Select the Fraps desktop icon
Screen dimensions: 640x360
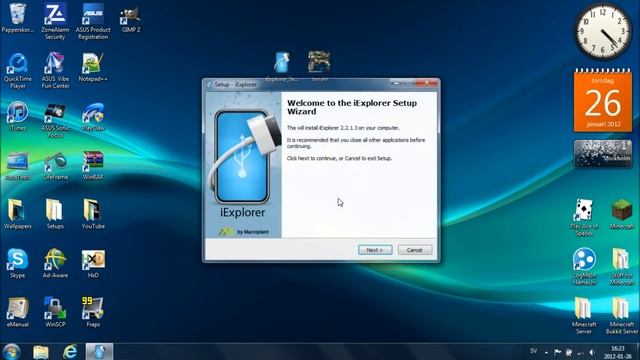point(93,312)
